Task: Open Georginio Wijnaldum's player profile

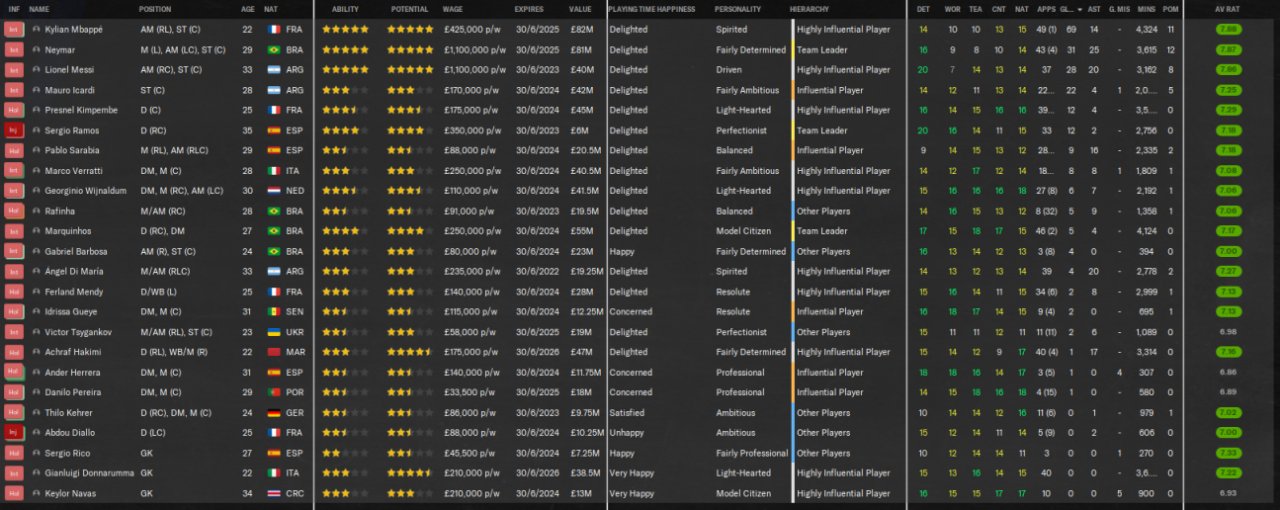Action: pyautogui.click(x=85, y=191)
